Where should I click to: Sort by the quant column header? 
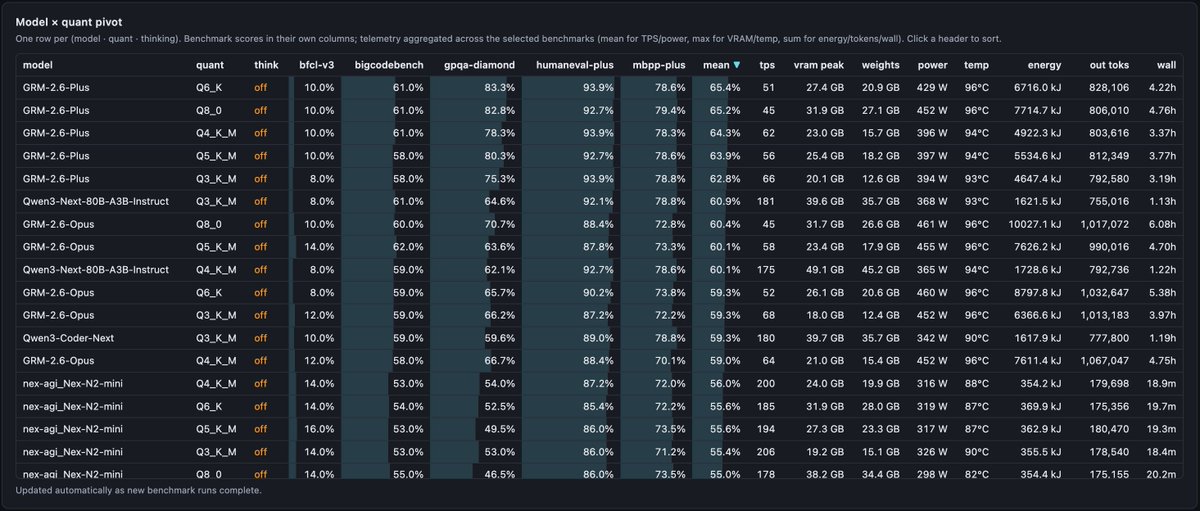tap(210, 65)
